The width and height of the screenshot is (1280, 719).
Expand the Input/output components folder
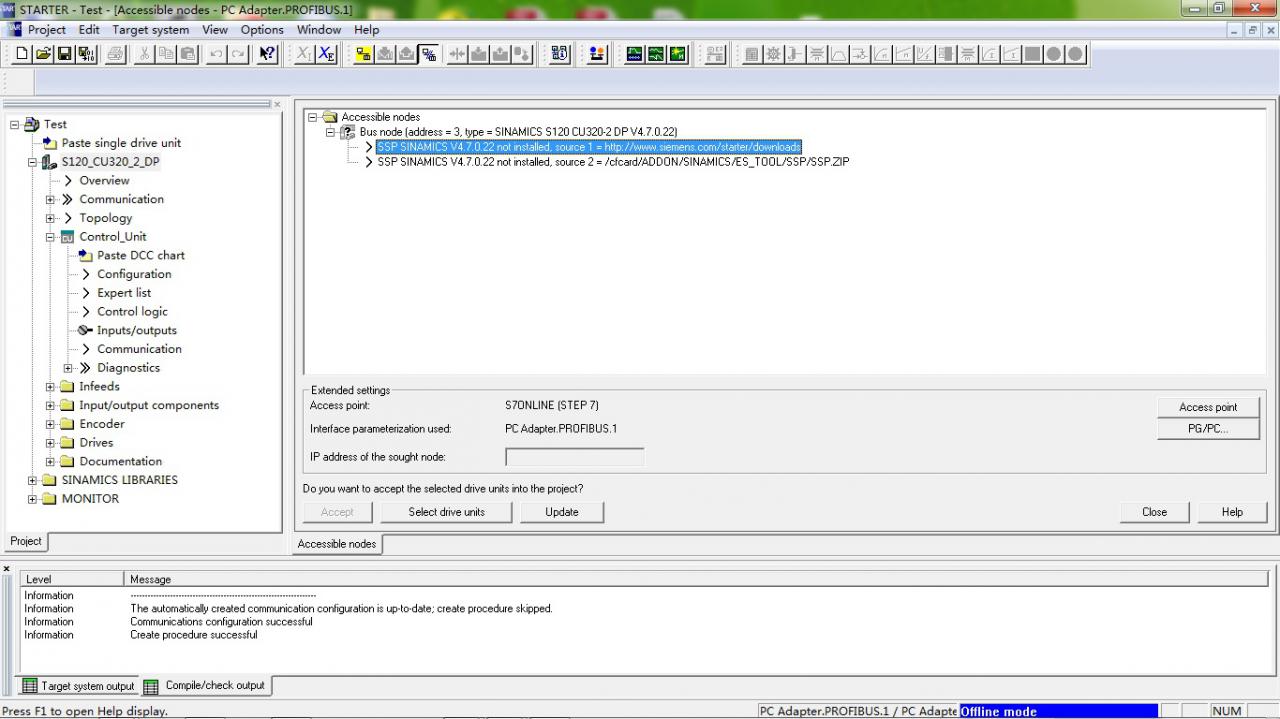[50, 405]
